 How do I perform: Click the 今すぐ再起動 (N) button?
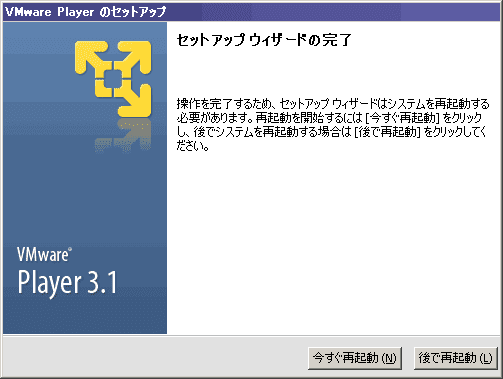pos(355,358)
